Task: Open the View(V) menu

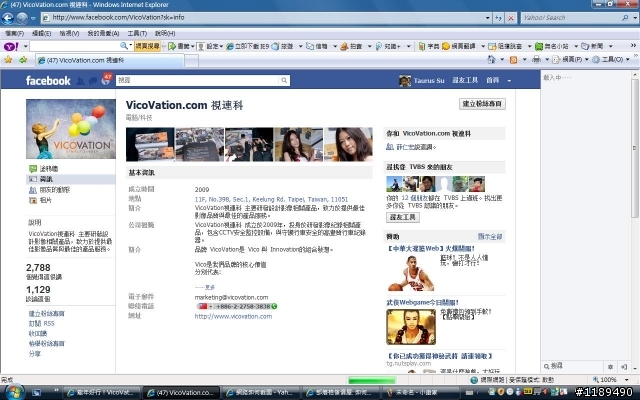Action: 69,33
